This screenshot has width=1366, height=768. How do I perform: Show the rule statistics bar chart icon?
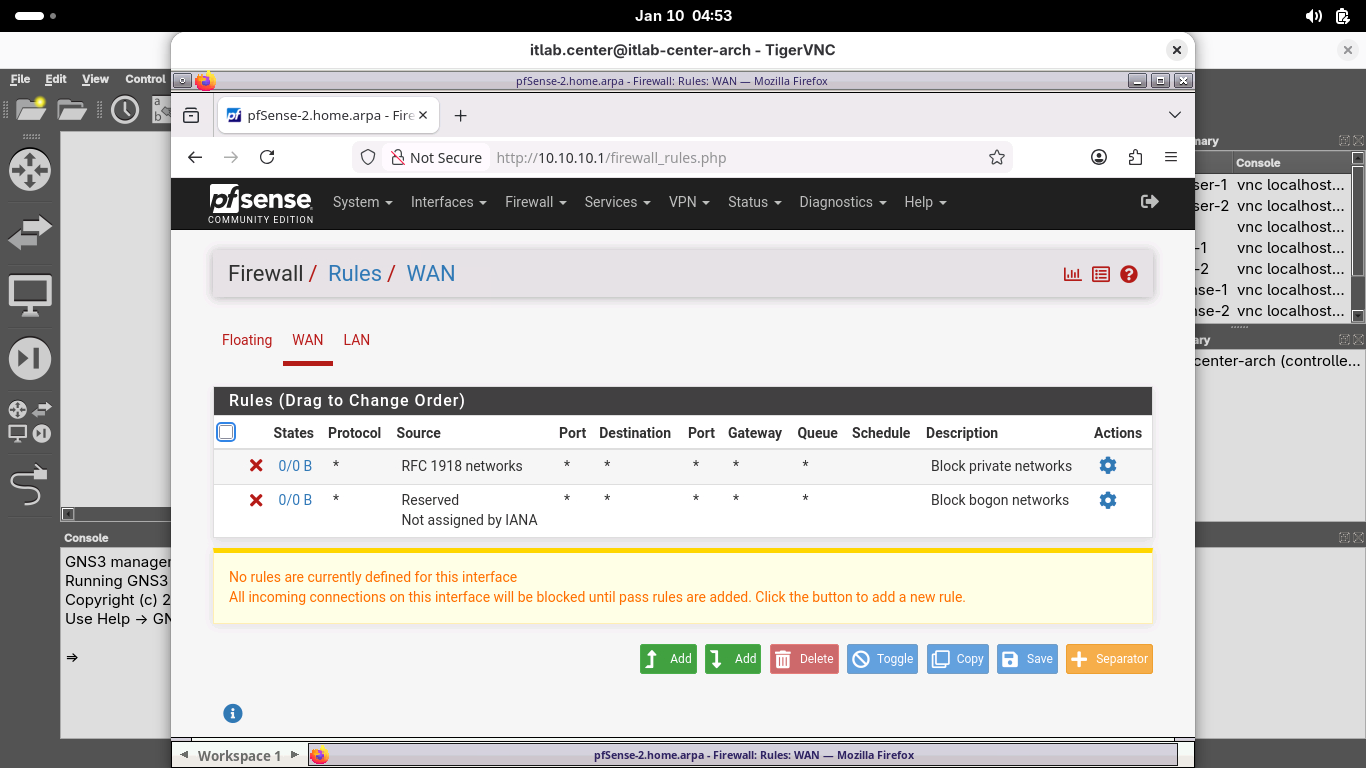[1073, 274]
